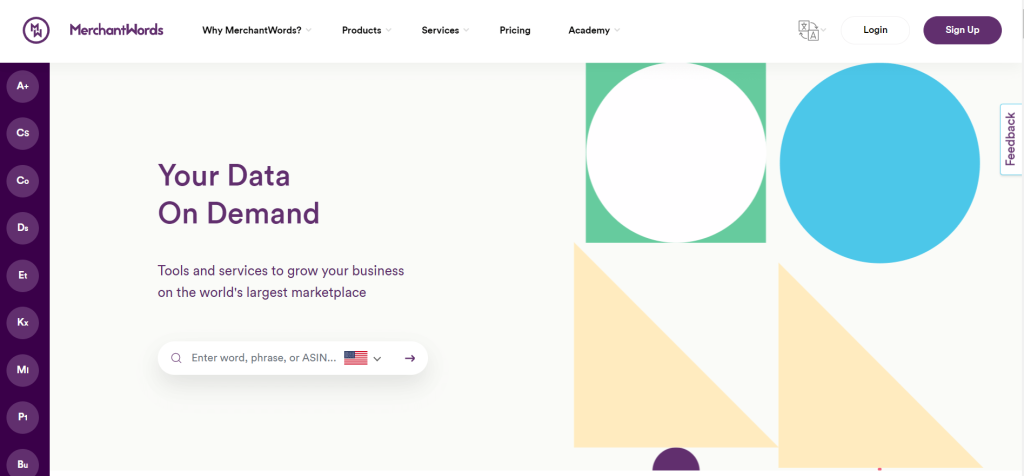
Task: Click the Sign Up button
Action: click(962, 30)
